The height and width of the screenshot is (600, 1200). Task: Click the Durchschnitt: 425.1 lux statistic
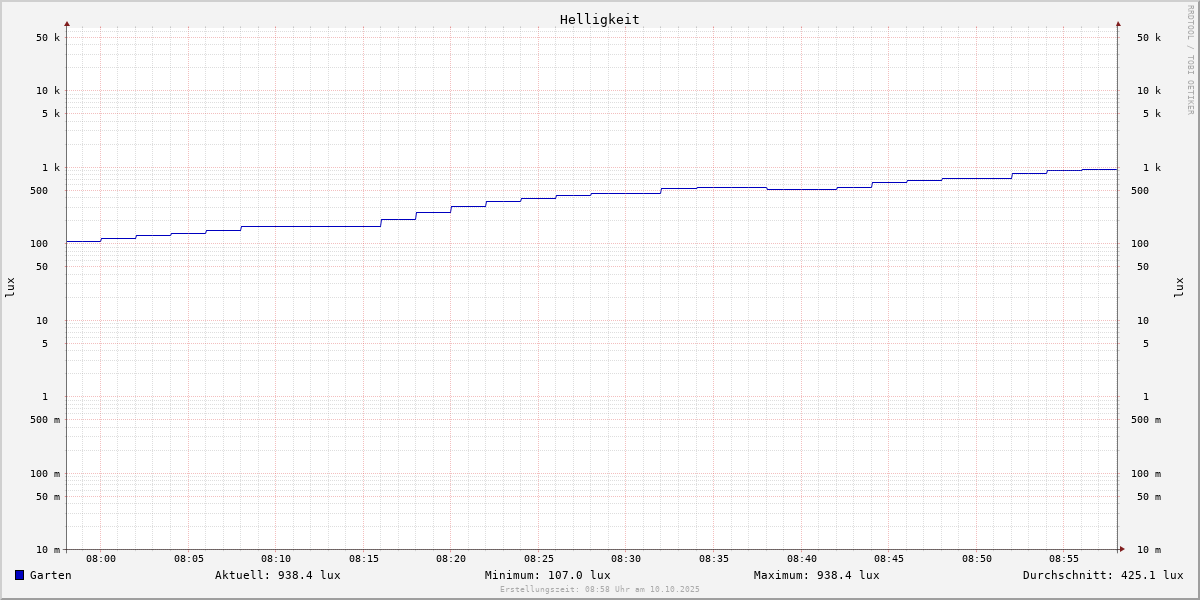click(1102, 575)
